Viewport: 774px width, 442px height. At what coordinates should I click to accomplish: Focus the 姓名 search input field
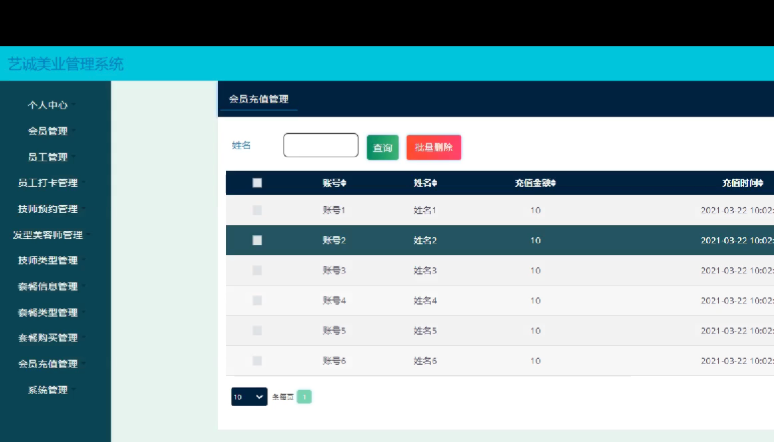[320, 146]
